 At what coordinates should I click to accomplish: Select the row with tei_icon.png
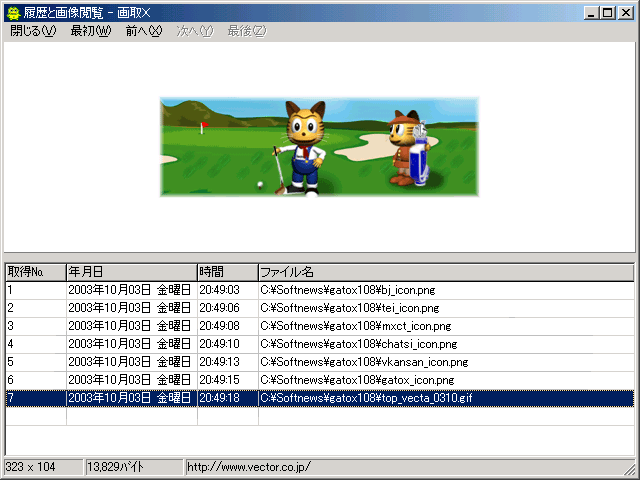click(x=320, y=308)
